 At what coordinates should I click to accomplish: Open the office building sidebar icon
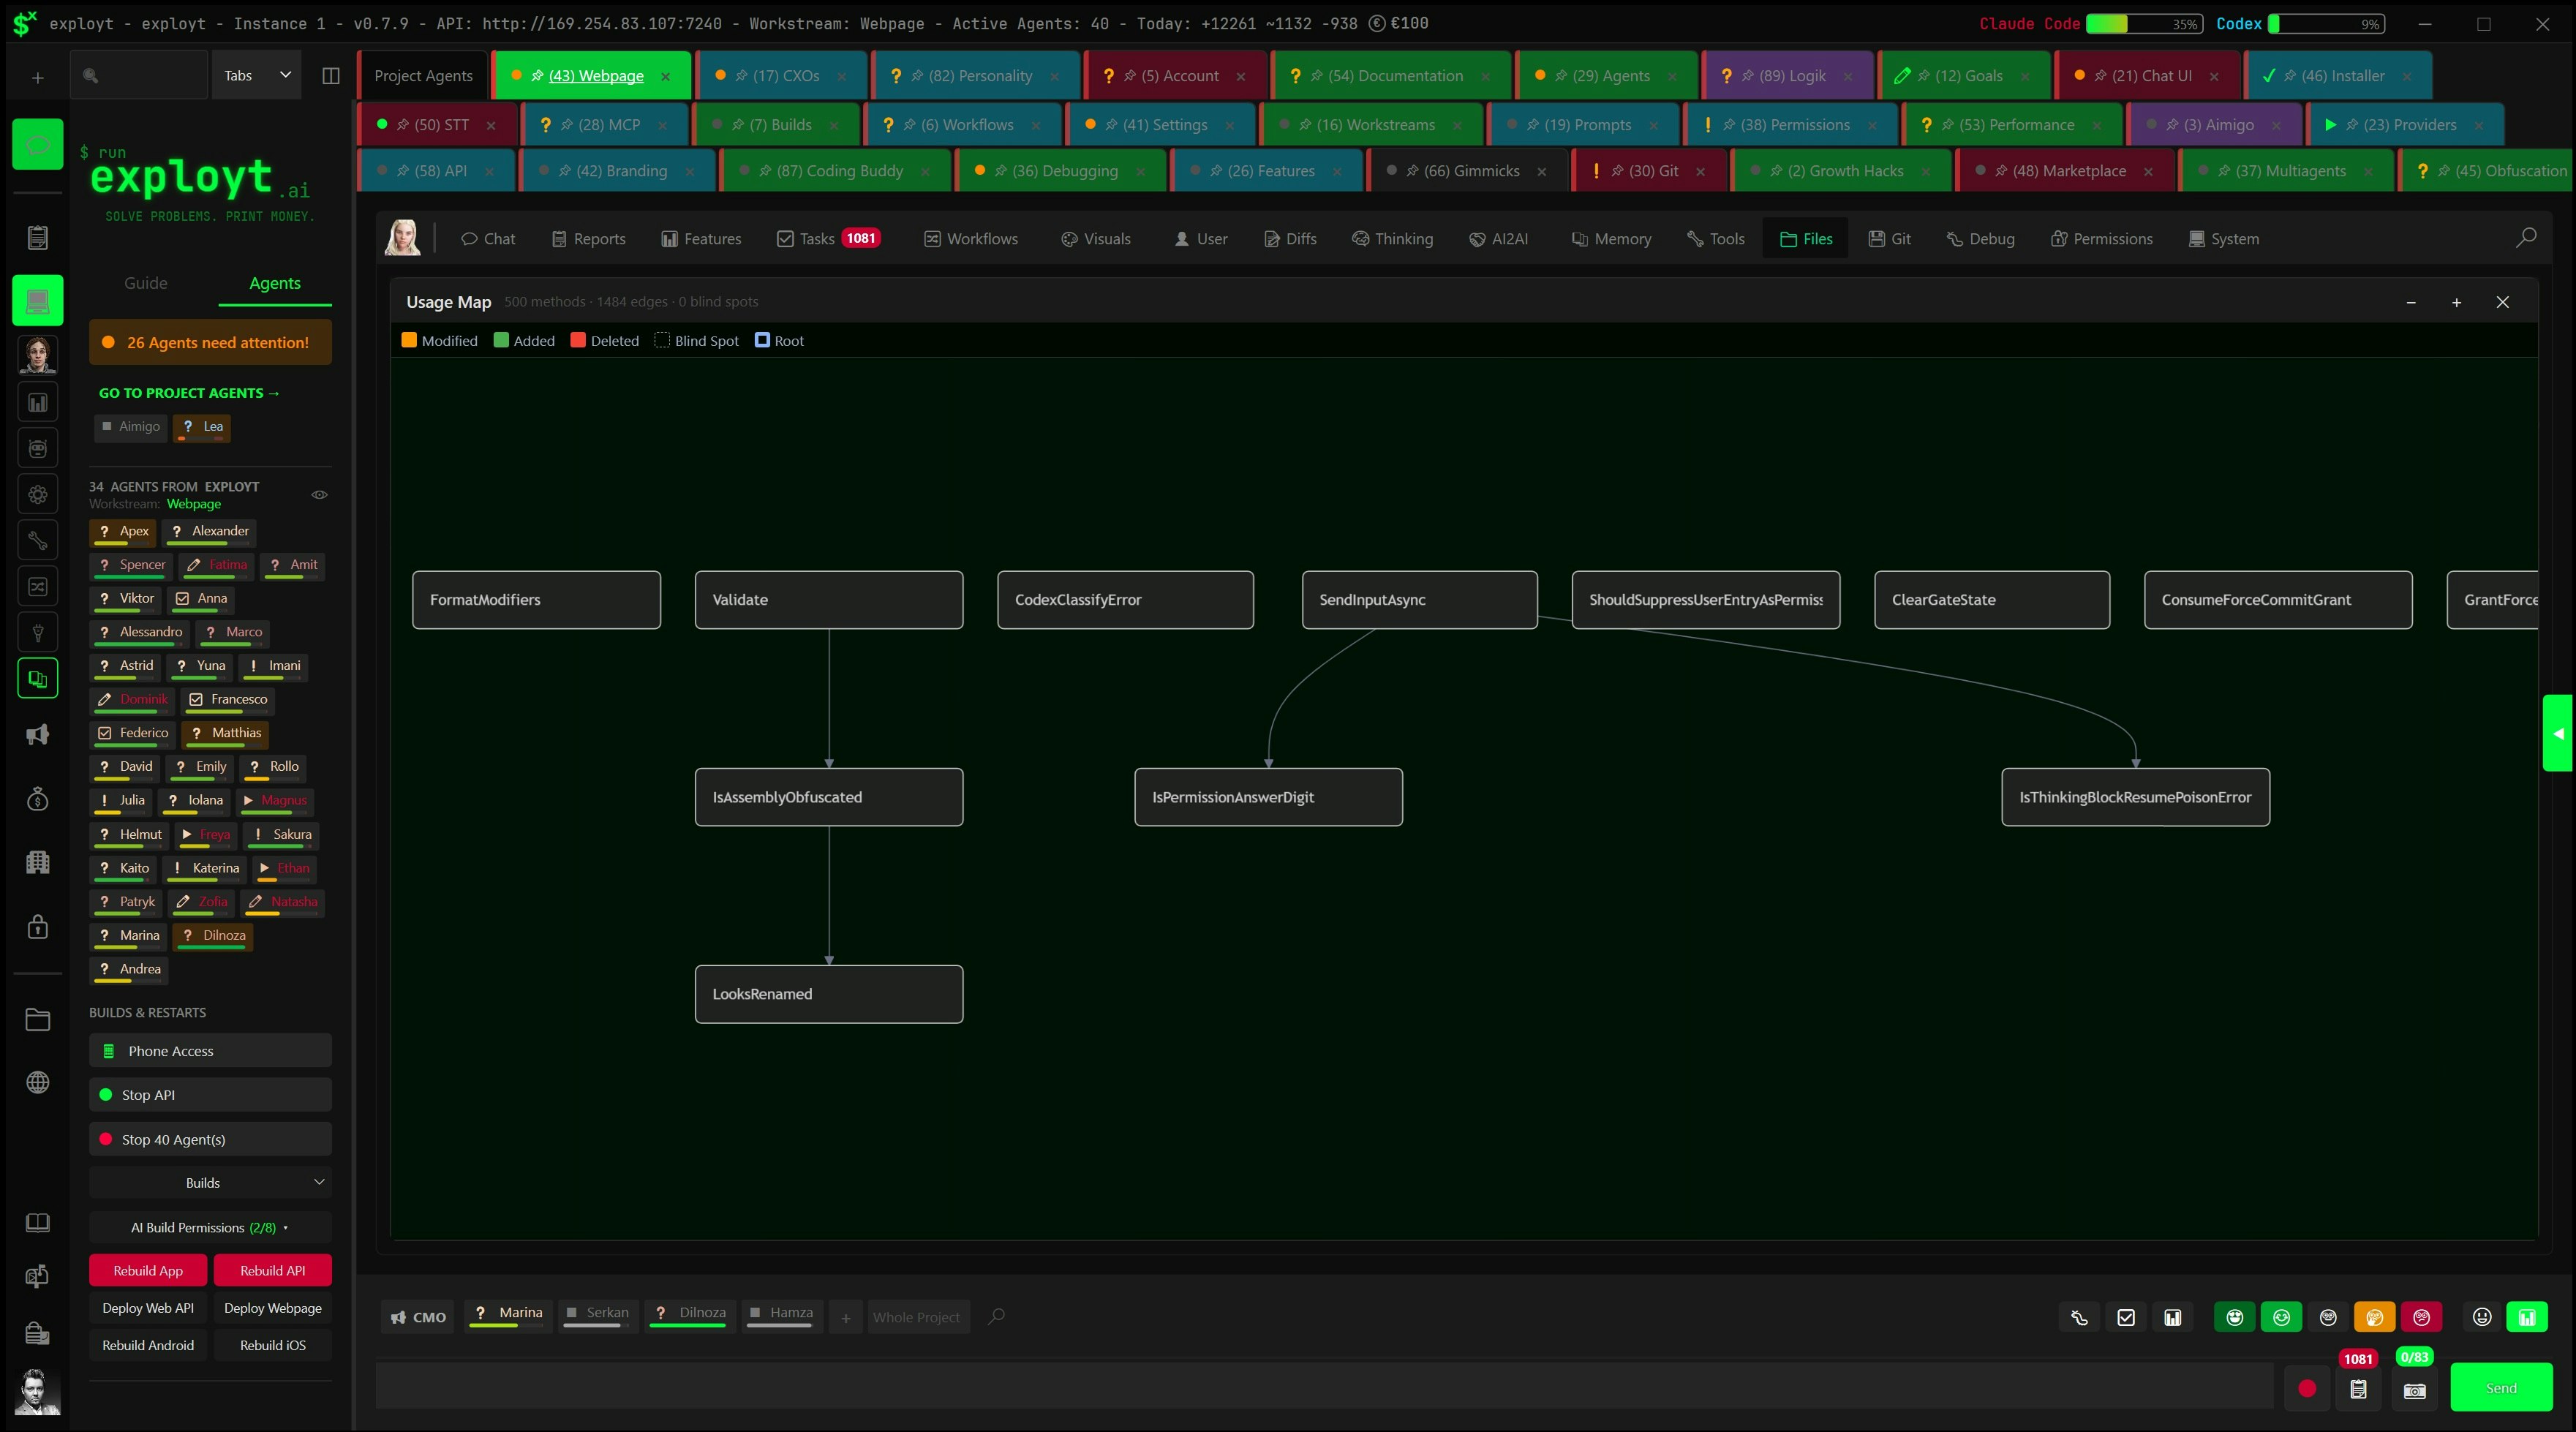[38, 862]
